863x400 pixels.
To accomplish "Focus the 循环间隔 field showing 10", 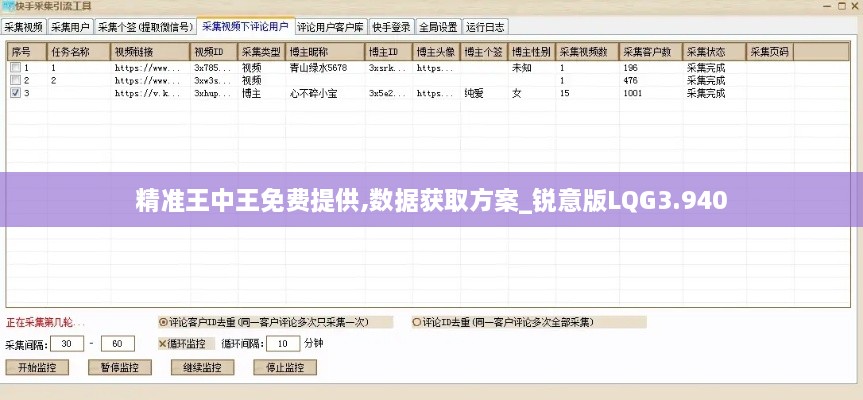I will click(x=283, y=344).
